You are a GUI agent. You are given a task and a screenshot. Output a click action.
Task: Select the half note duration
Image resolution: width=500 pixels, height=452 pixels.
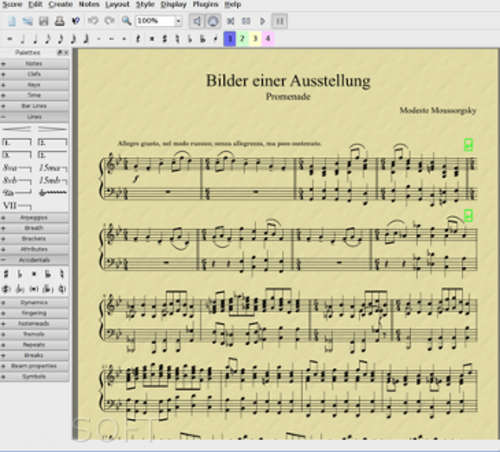pos(22,39)
